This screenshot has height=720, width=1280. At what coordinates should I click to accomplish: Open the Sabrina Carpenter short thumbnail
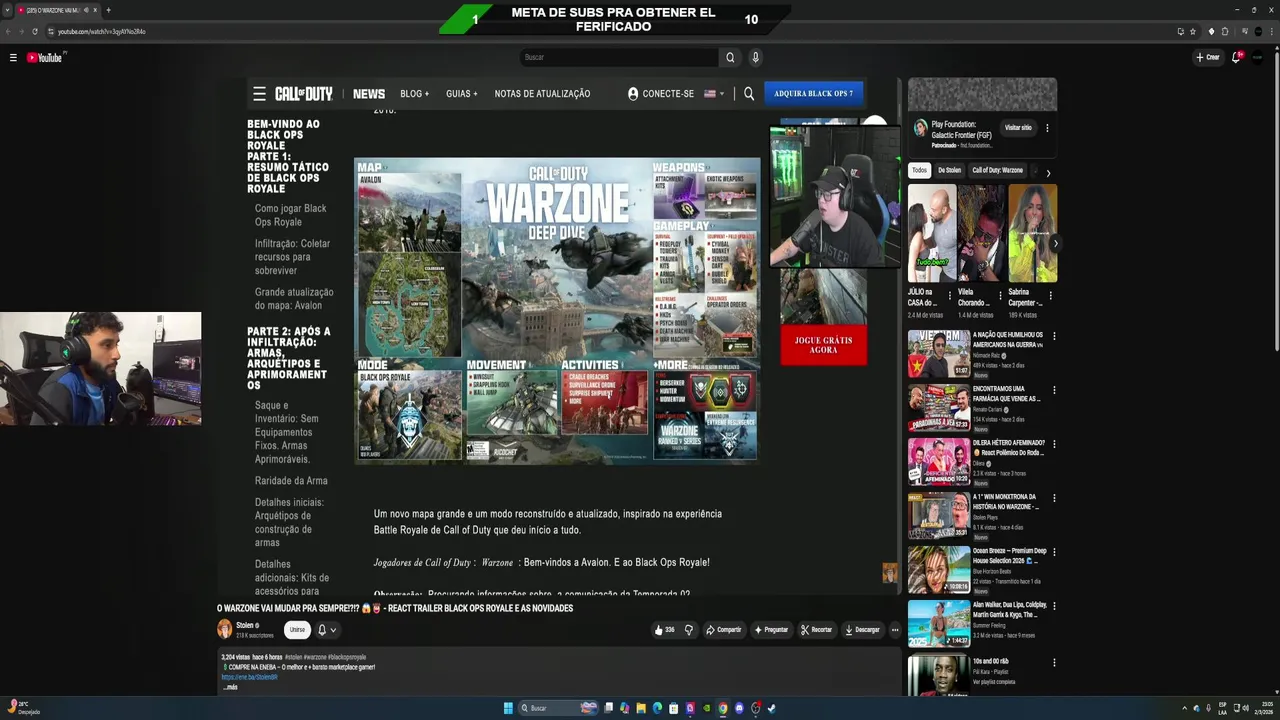pos(1032,233)
